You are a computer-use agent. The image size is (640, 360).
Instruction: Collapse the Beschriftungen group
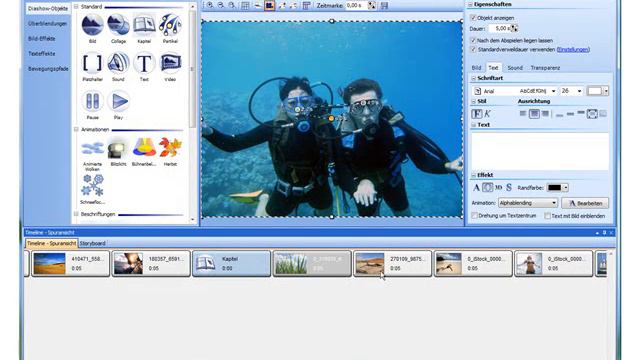click(76, 214)
